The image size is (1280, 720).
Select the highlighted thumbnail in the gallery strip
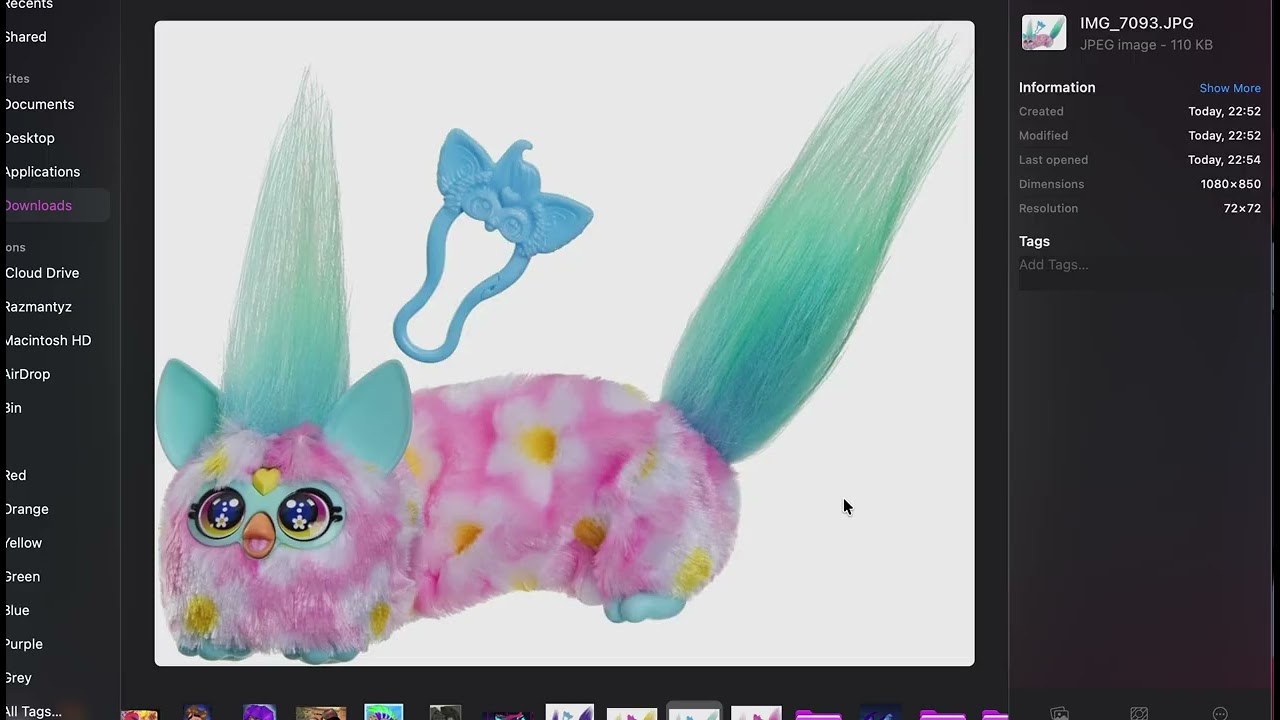click(694, 712)
